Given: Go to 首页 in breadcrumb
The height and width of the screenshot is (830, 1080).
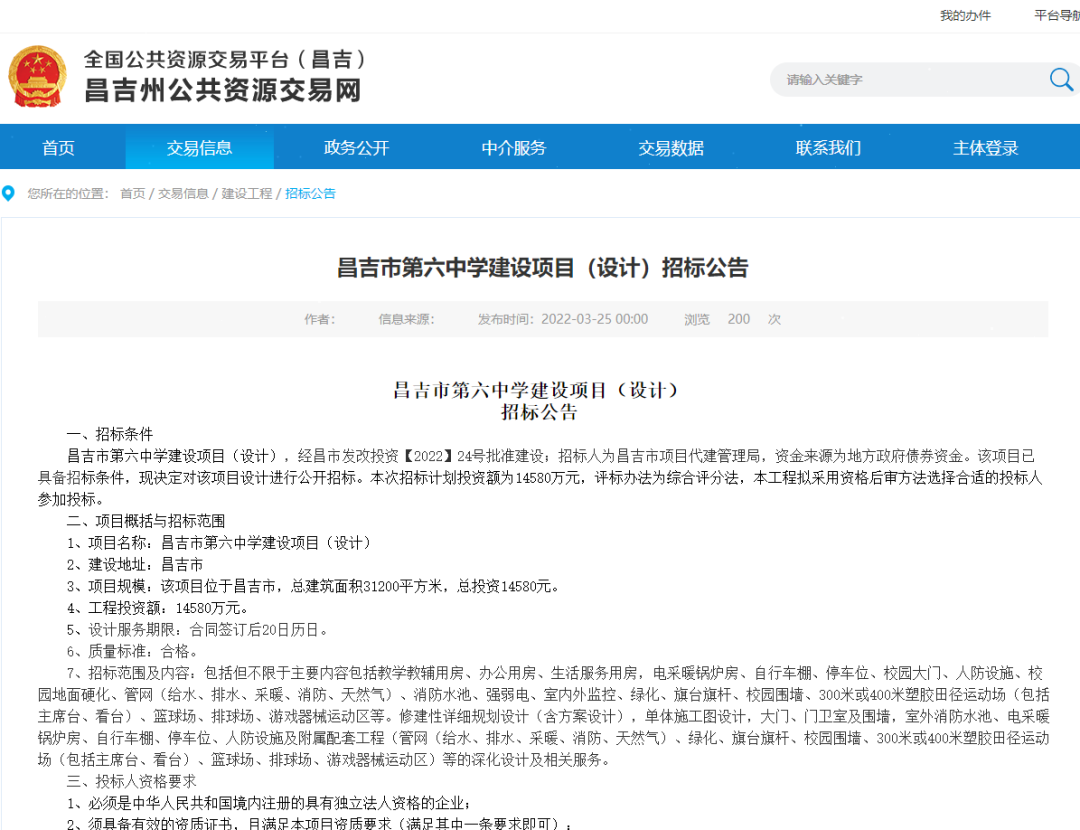Looking at the screenshot, I should (x=132, y=194).
